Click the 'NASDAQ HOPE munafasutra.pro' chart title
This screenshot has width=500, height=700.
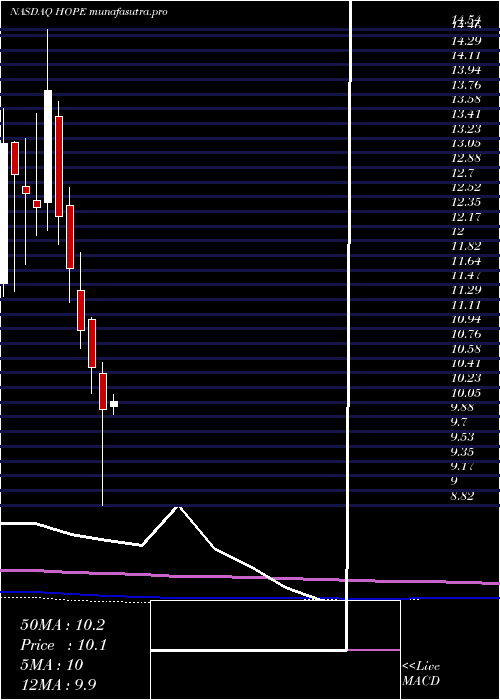point(89,12)
